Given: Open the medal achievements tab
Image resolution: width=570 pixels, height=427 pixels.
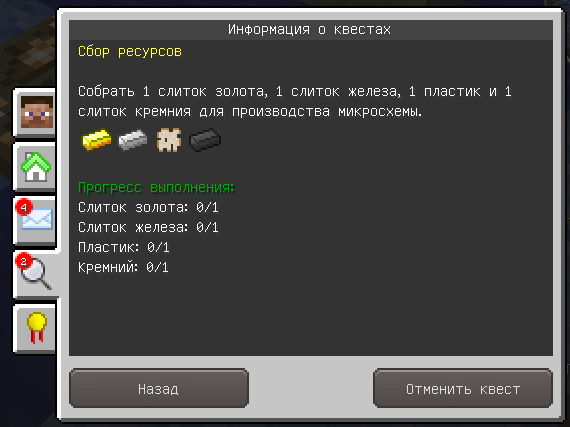Looking at the screenshot, I should pyautogui.click(x=35, y=329).
